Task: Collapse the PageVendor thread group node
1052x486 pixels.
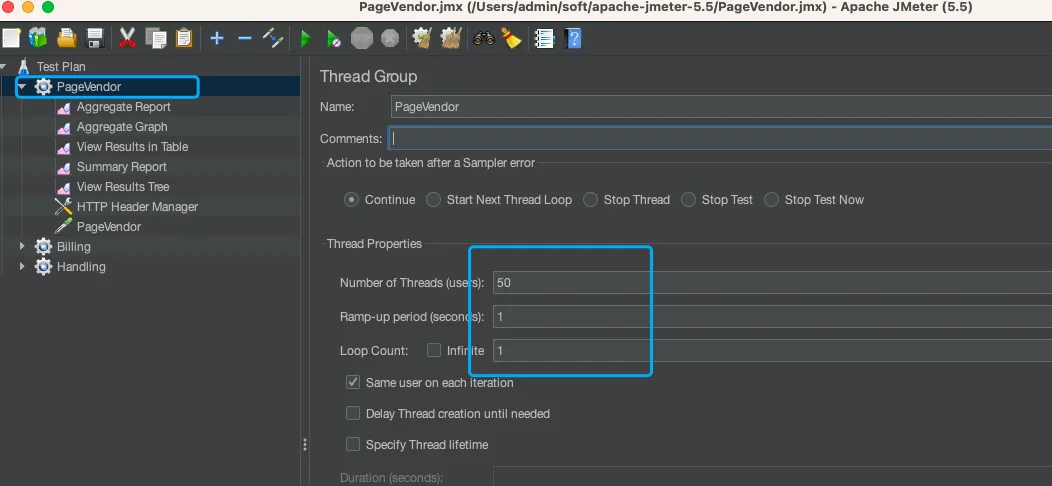Action: point(22,87)
